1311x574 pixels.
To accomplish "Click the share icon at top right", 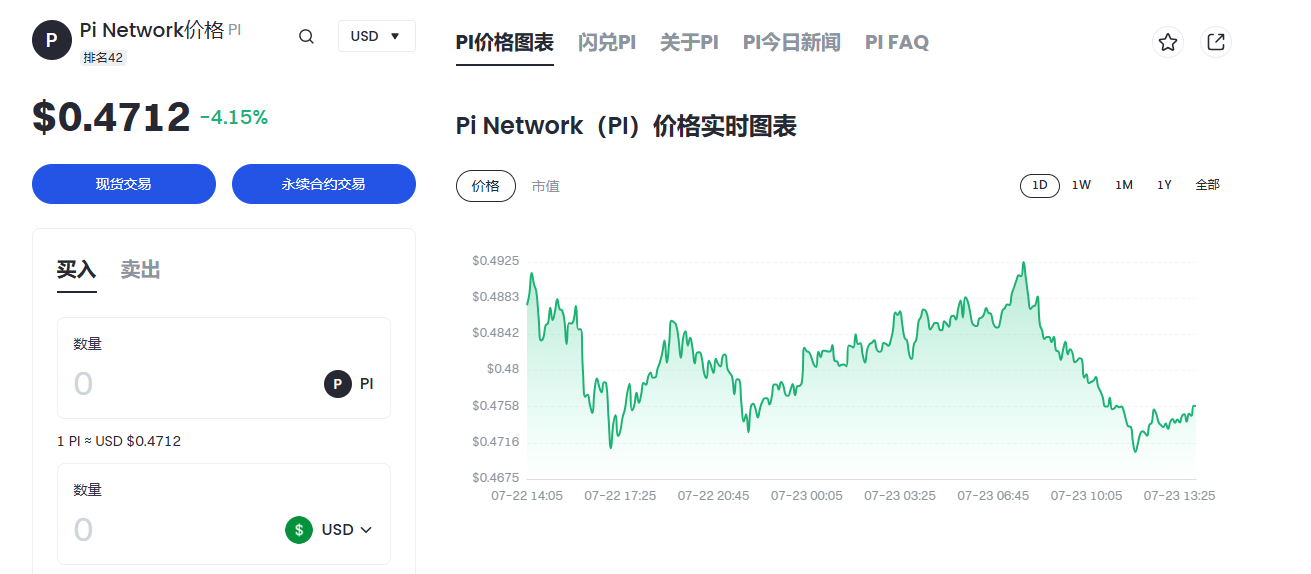I will tap(1216, 42).
